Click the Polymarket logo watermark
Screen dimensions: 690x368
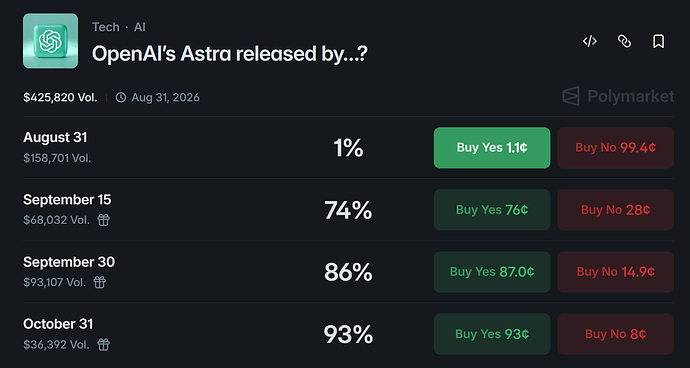click(618, 96)
